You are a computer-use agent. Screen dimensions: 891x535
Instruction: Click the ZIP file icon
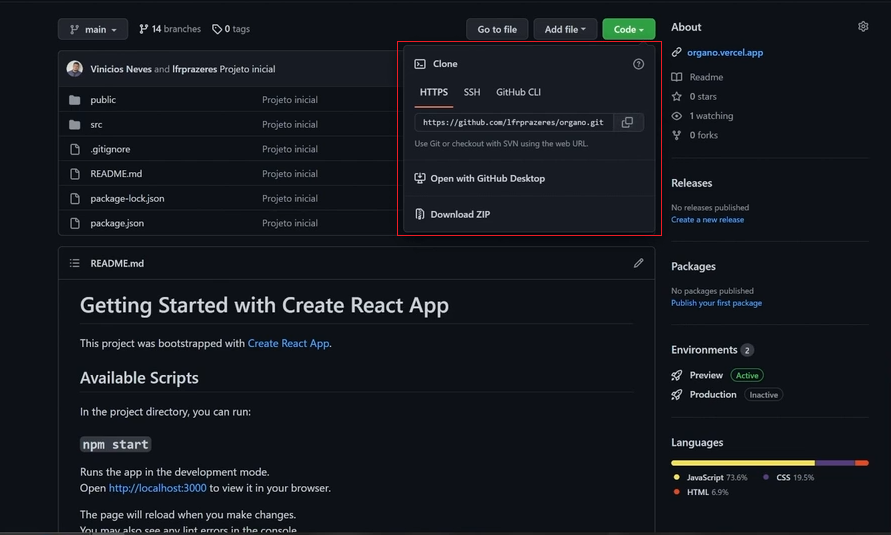tap(420, 214)
